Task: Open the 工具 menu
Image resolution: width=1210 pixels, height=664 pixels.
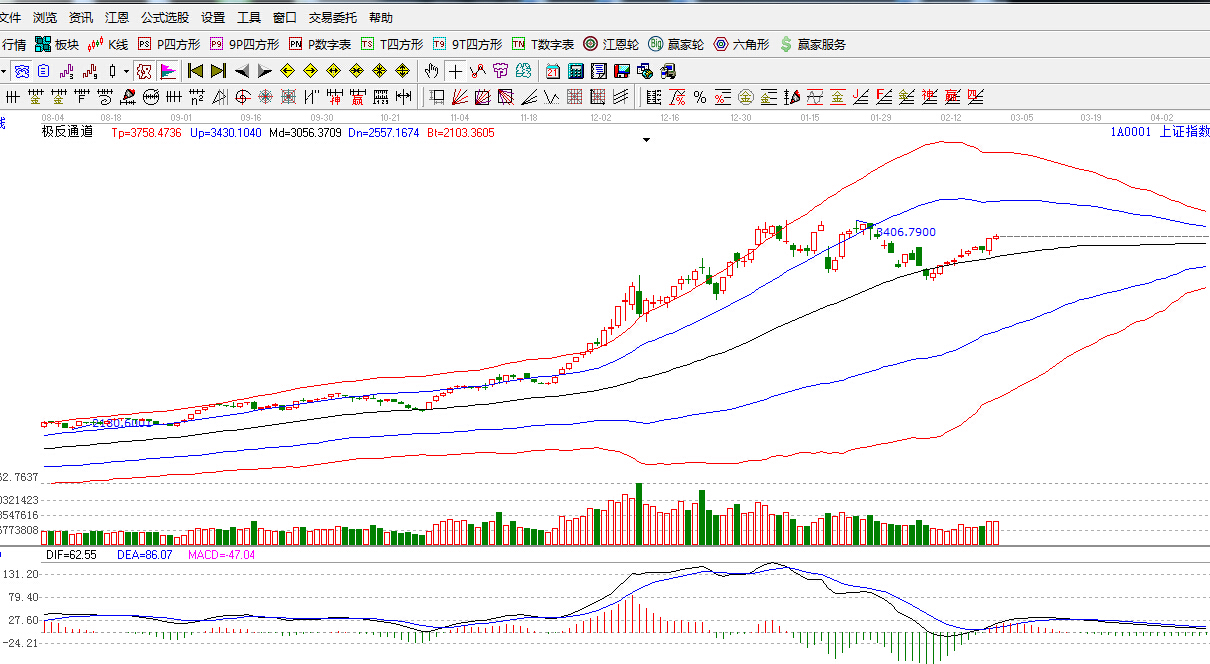Action: click(249, 17)
